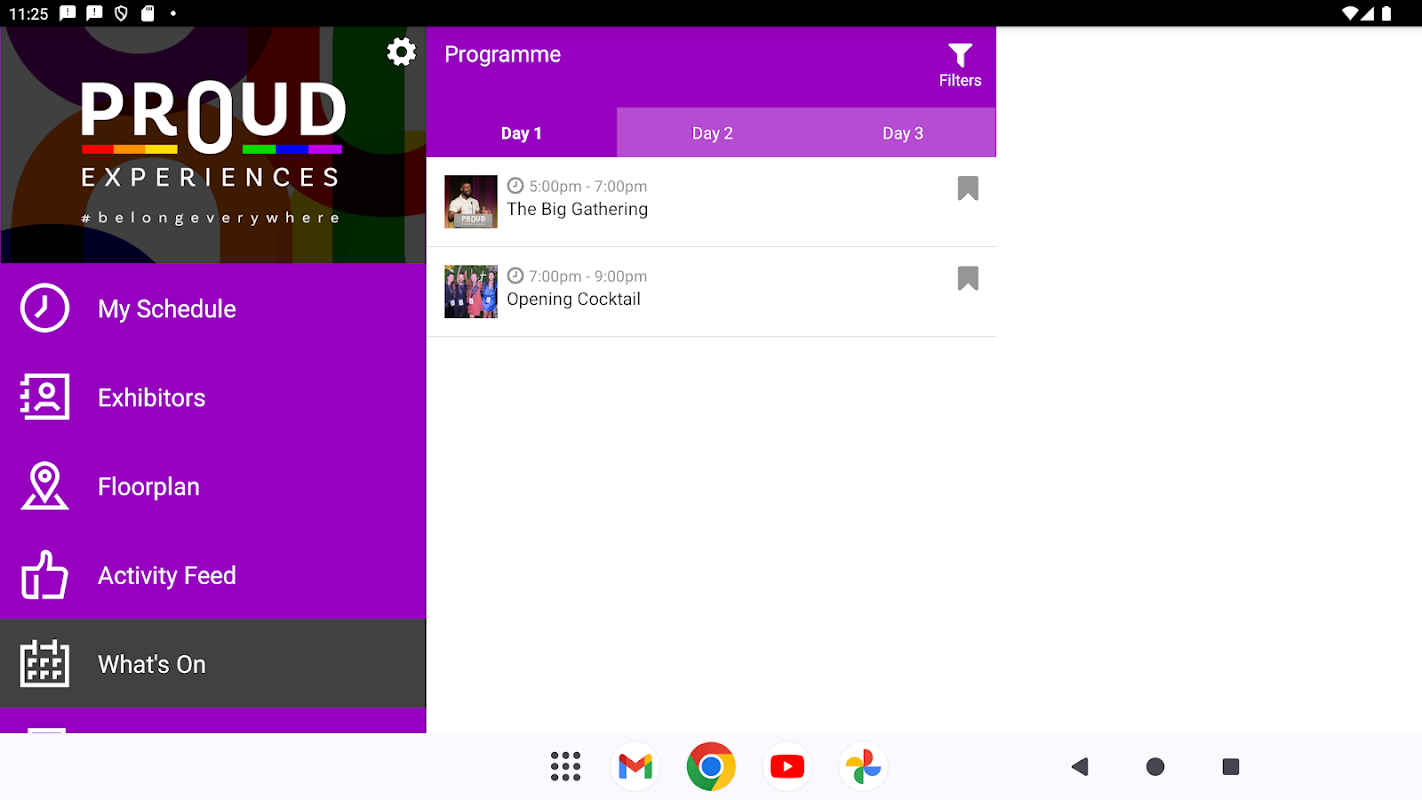
Task: Click the Activity Feed thumbs-up icon
Action: coord(45,575)
